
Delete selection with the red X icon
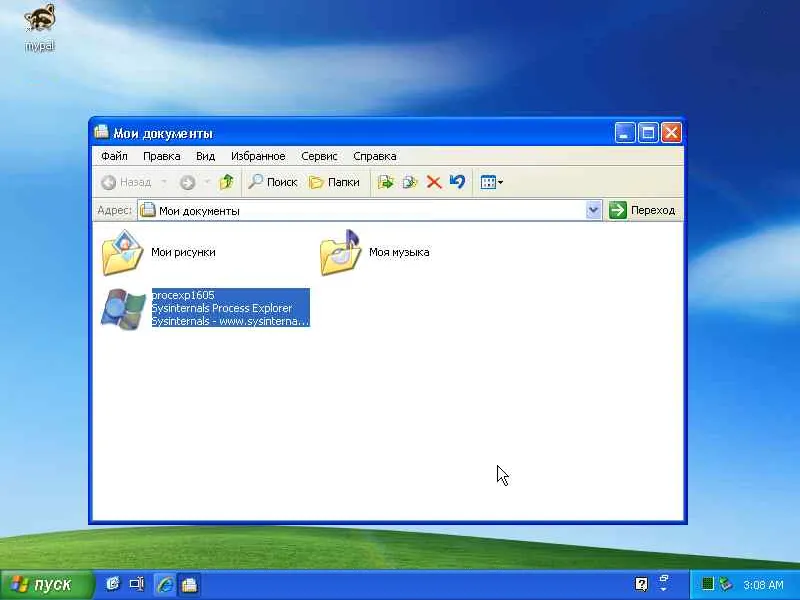434,182
